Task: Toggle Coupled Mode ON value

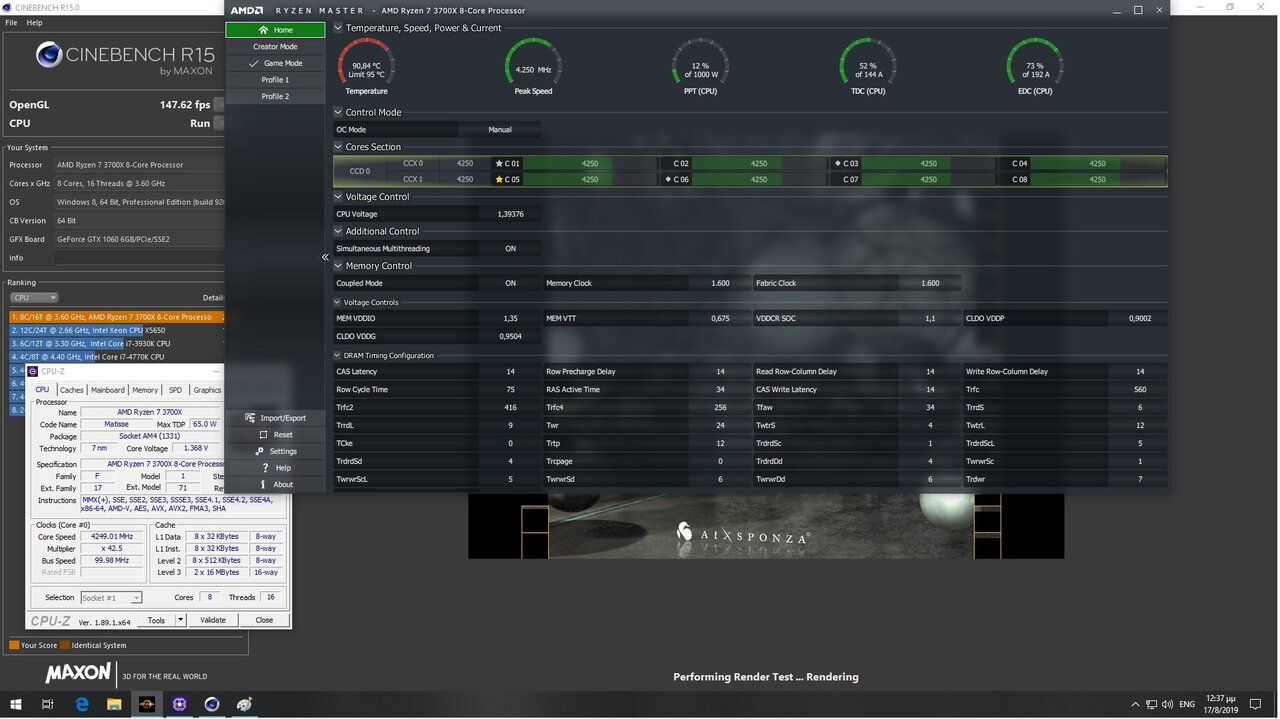Action: point(510,283)
